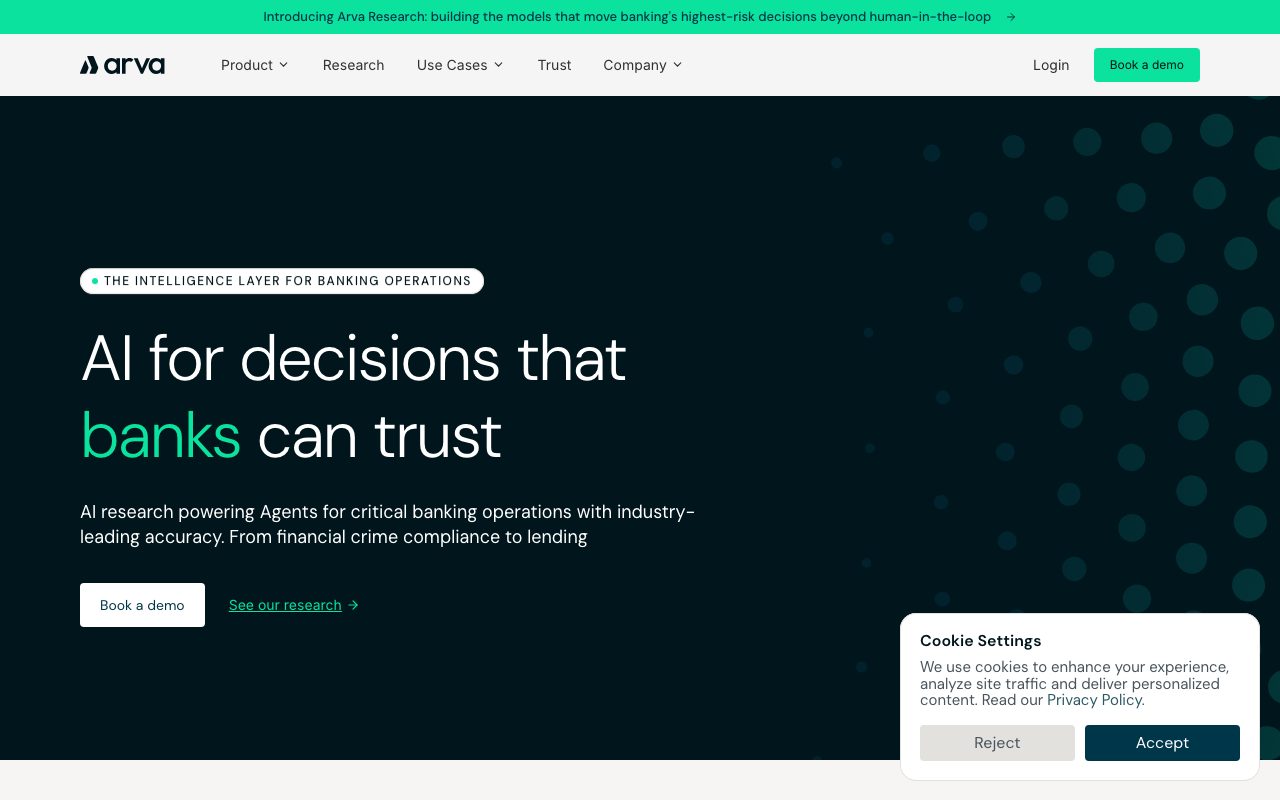Click the AI for decisions that banks can trust headline

pyautogui.click(x=353, y=396)
